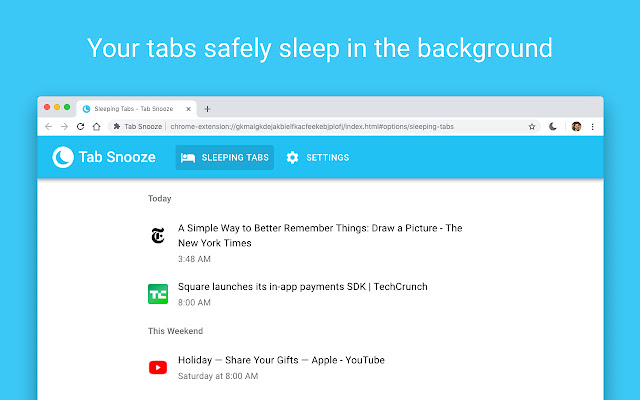Image resolution: width=640 pixels, height=400 pixels.
Task: Bookmark this page with the star icon
Action: tap(532, 127)
